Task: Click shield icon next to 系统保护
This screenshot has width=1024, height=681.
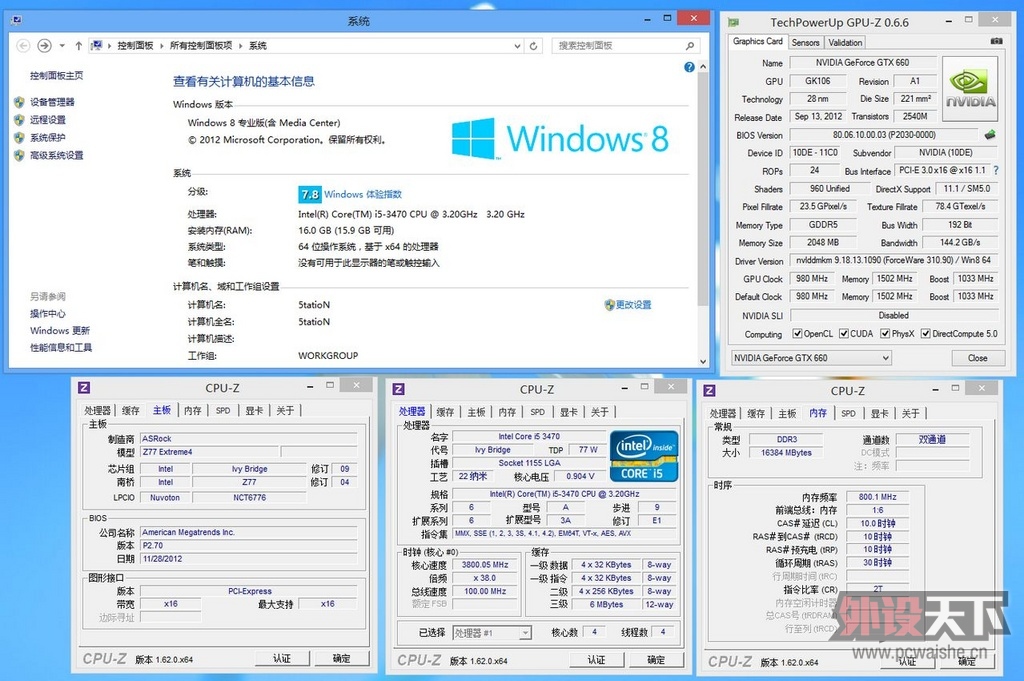Action: tap(19, 137)
